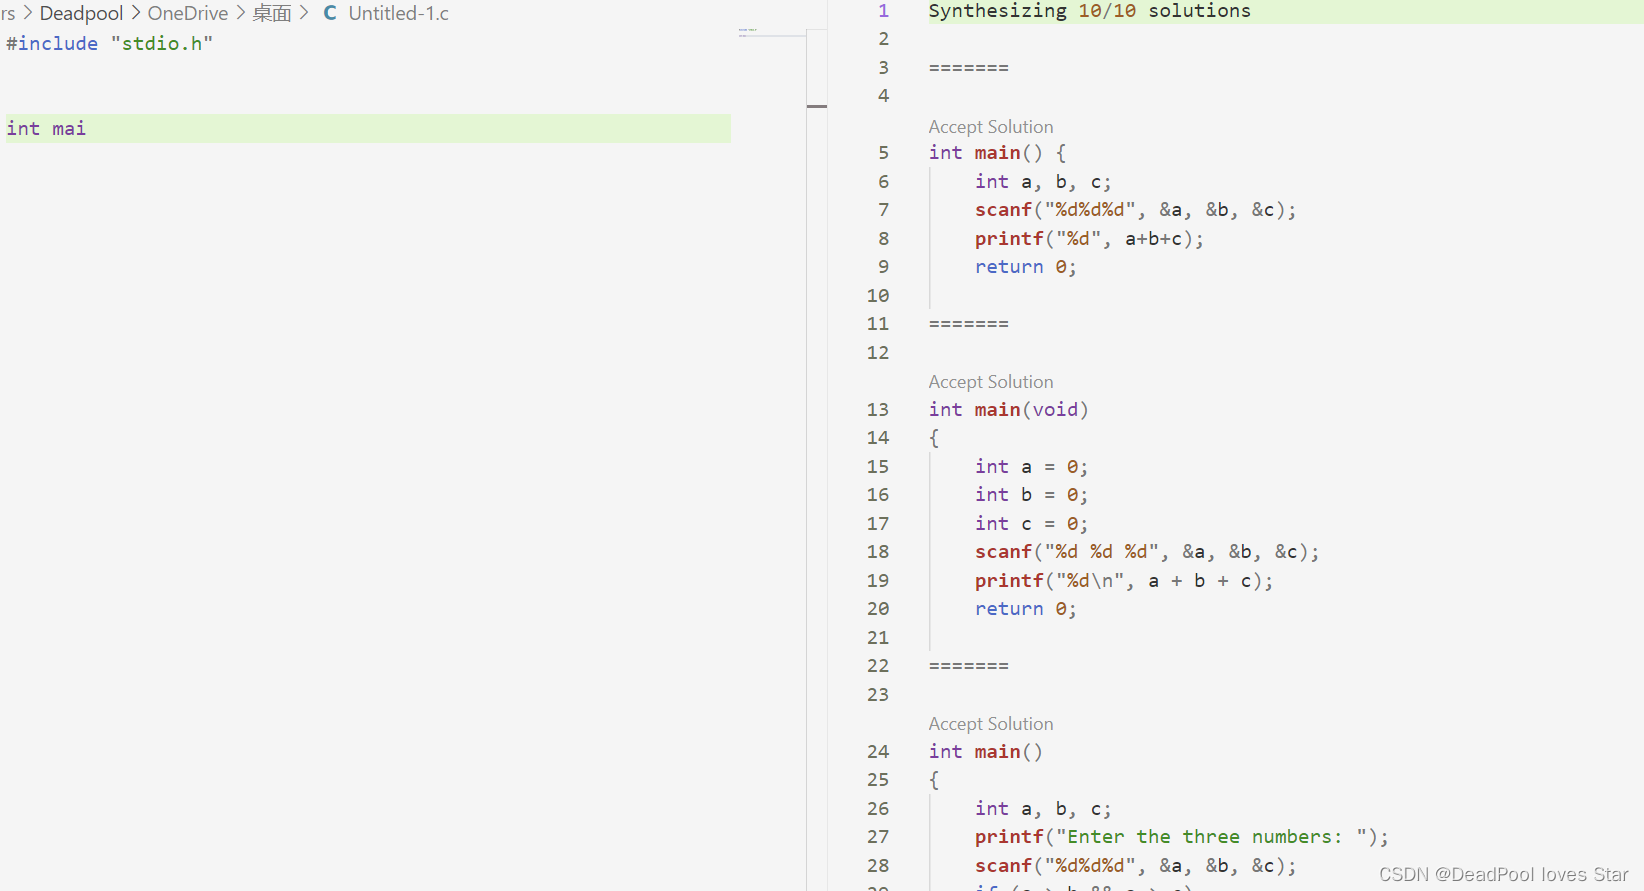Select Untitled-1.c in the breadcrumb

click(x=398, y=13)
